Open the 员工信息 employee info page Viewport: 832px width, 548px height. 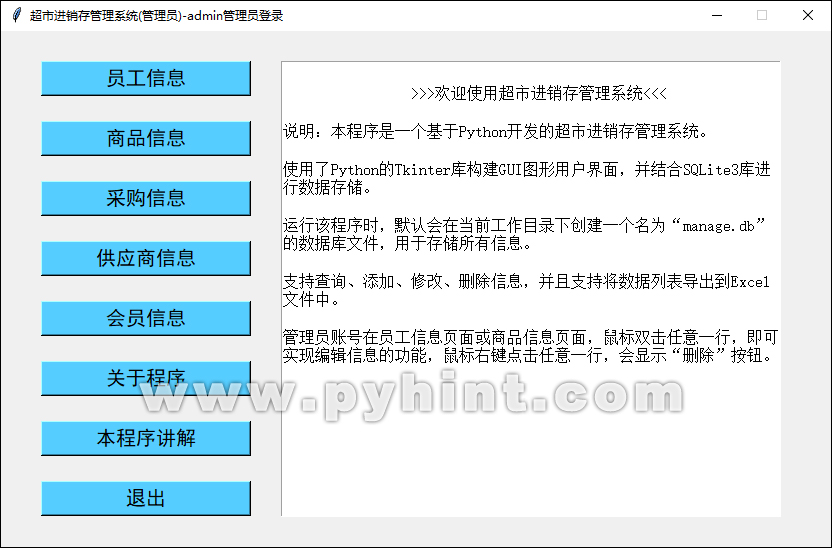(146, 79)
